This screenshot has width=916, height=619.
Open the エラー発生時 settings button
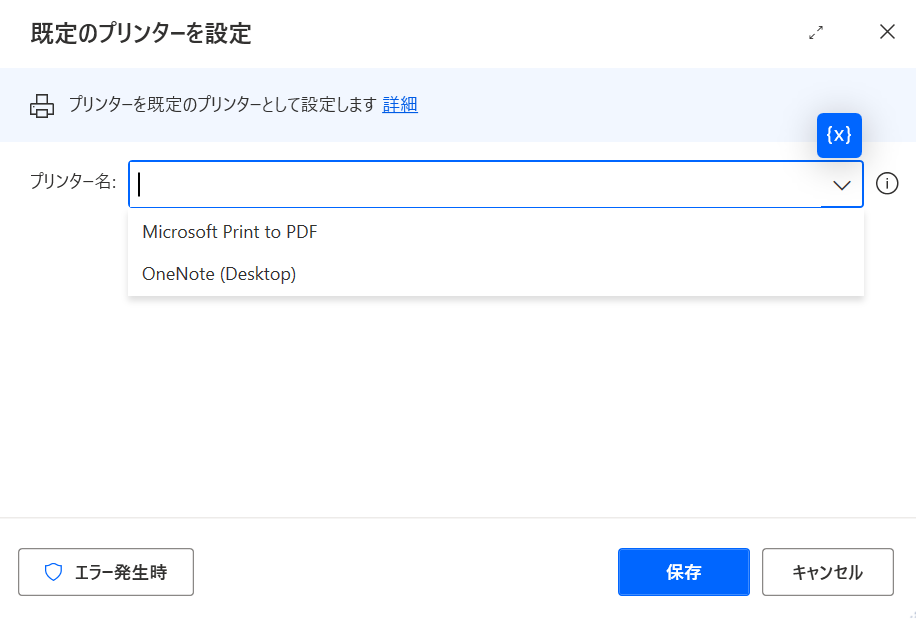[x=106, y=572]
